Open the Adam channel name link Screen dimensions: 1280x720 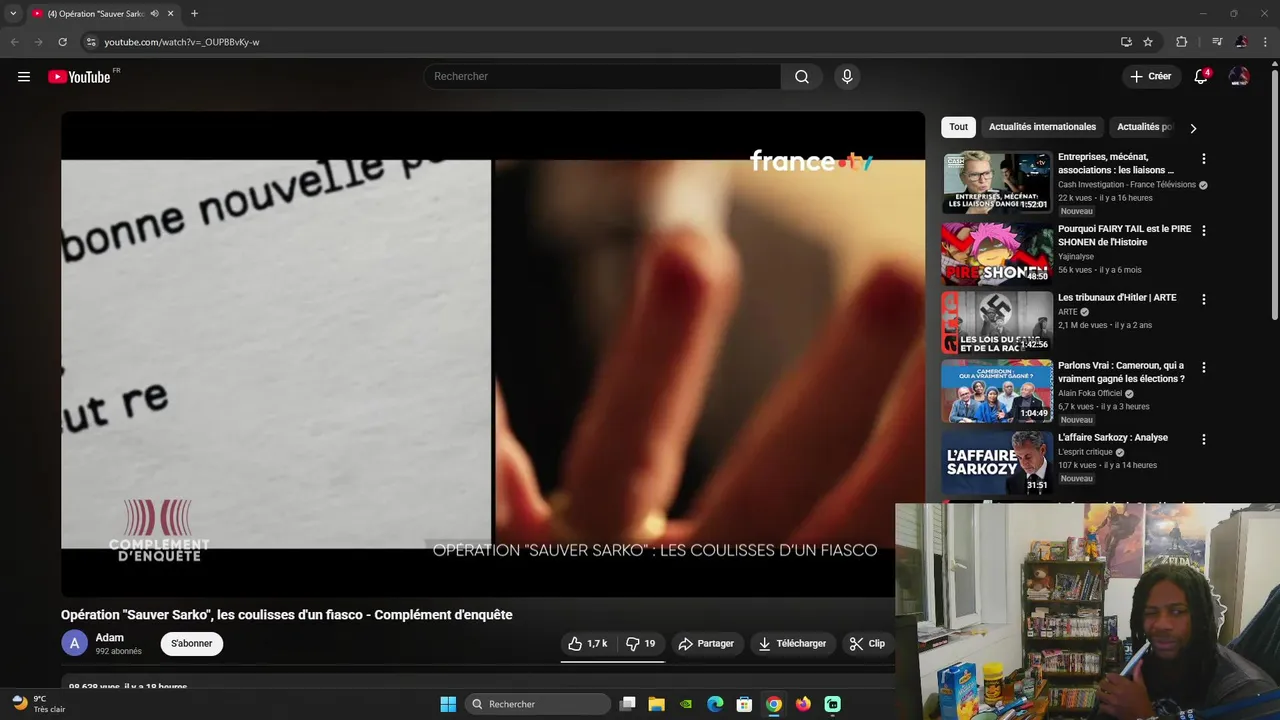[110, 638]
